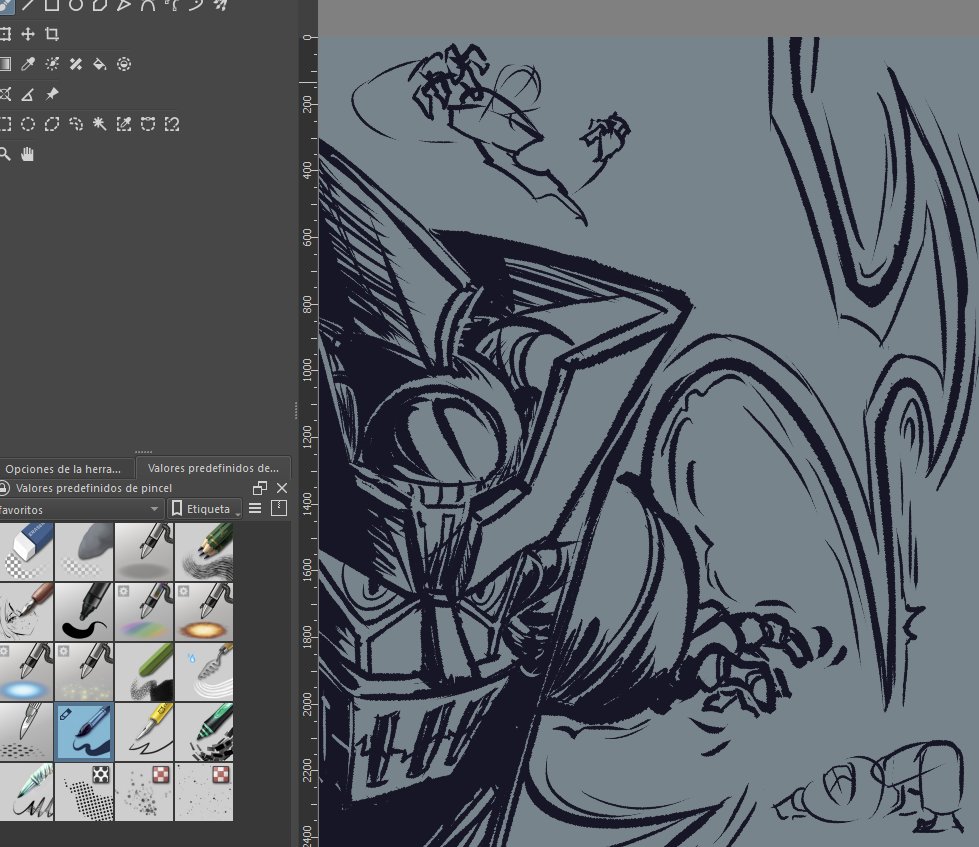Open the presets view mode menu
979x847 pixels.
pos(255,509)
